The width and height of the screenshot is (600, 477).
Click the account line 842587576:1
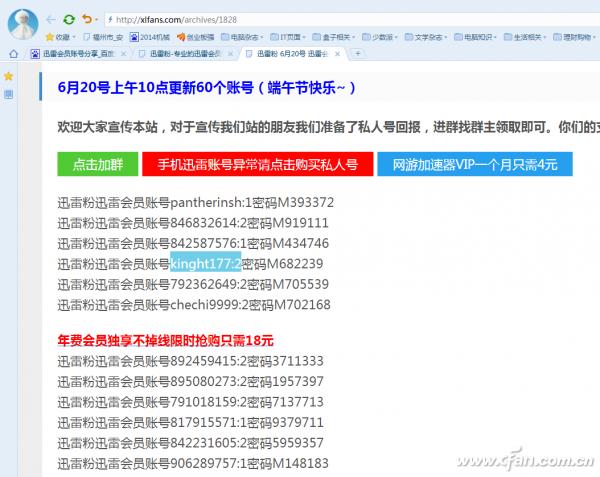[x=193, y=243]
